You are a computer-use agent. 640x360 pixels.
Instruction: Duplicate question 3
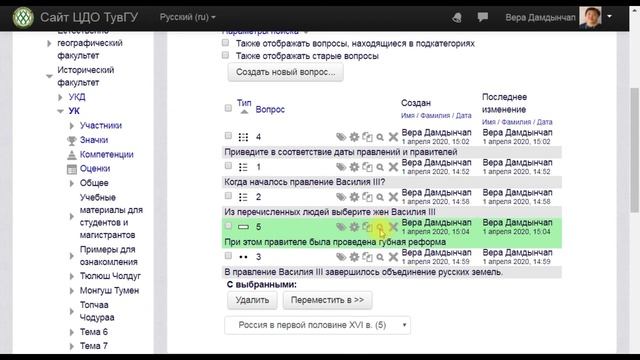coord(367,257)
